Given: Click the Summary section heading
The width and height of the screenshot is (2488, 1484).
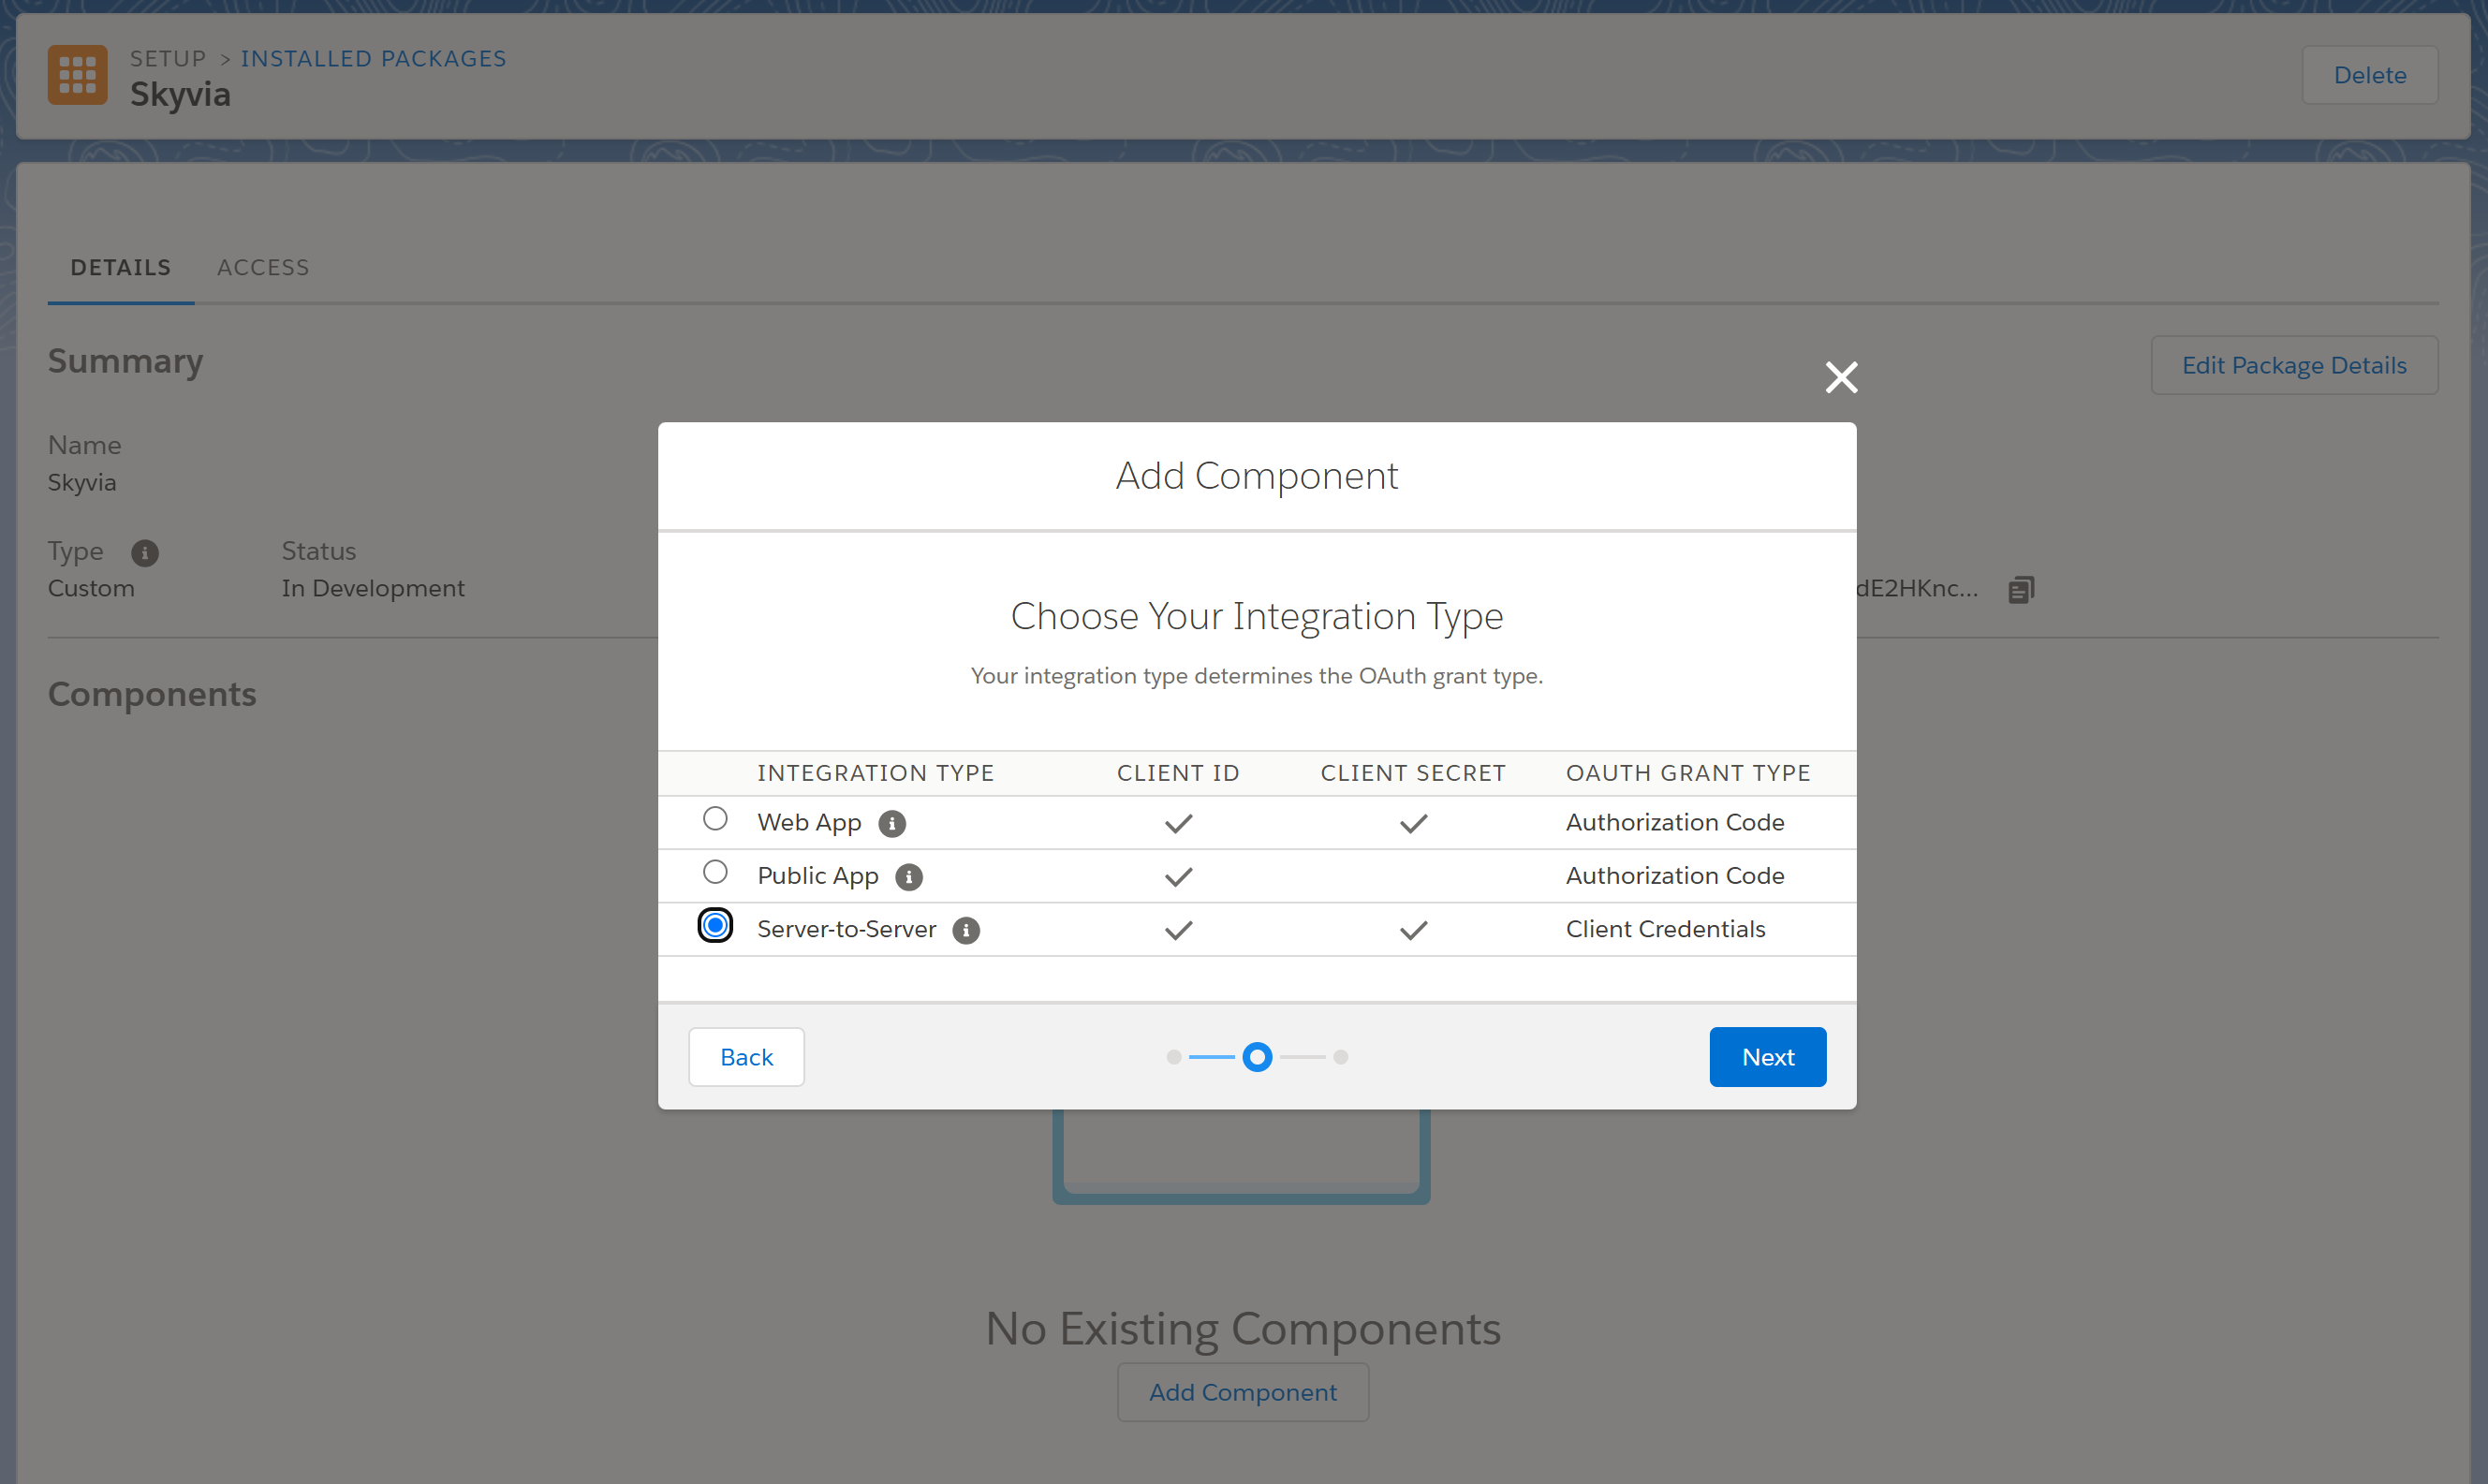Looking at the screenshot, I should [x=125, y=361].
